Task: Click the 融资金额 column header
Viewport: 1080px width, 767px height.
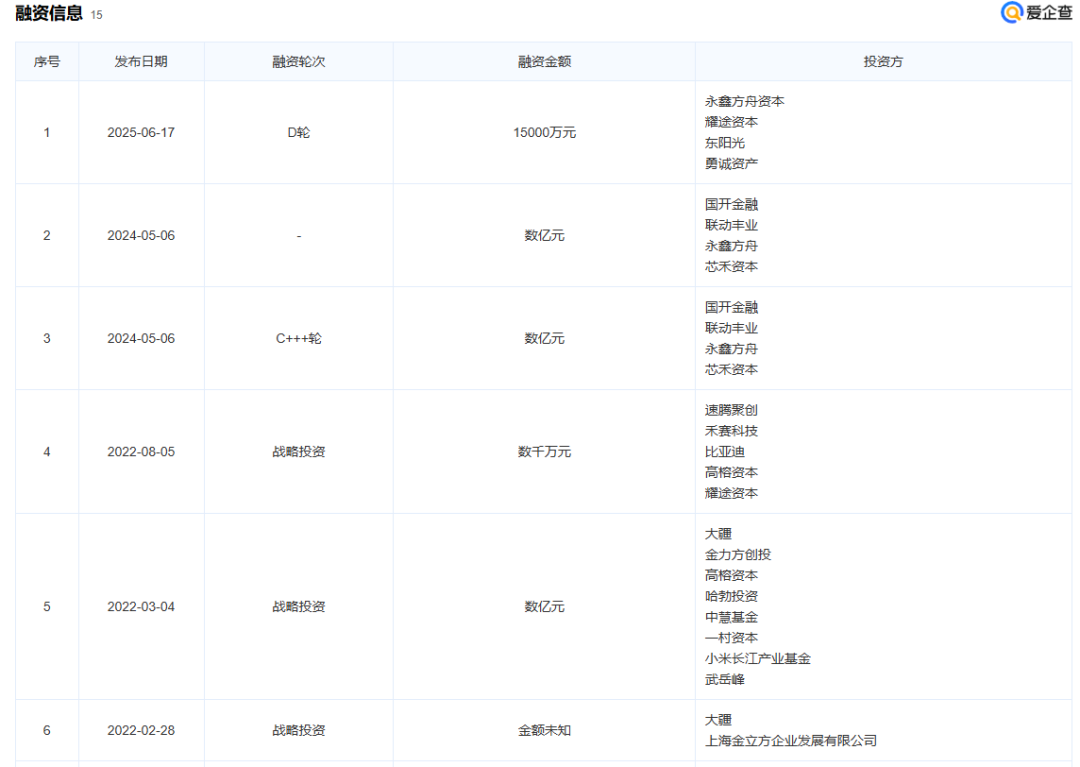Action: (544, 61)
